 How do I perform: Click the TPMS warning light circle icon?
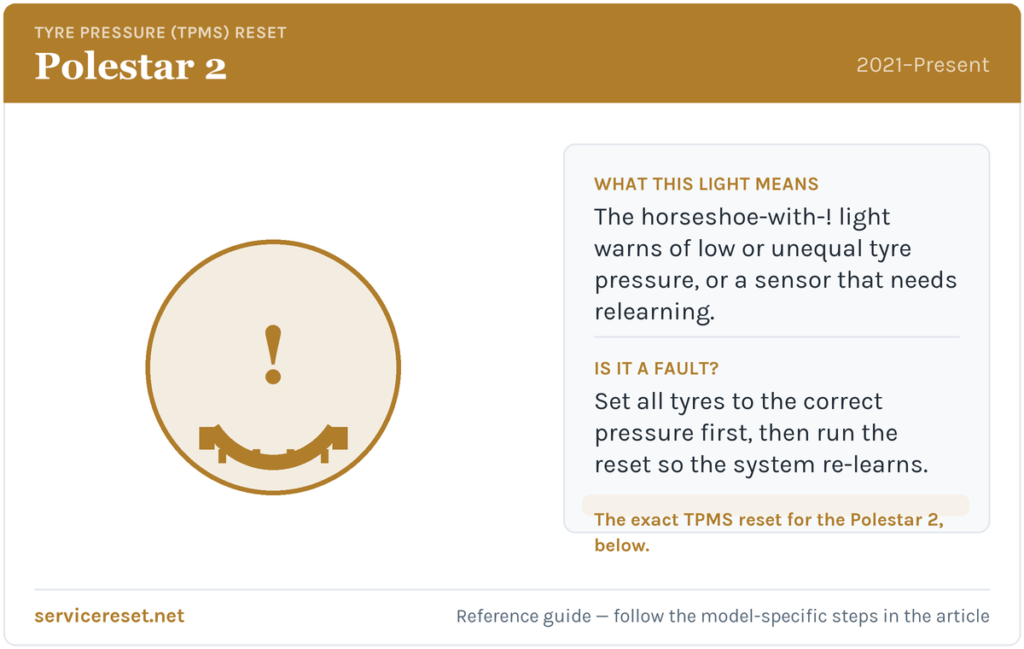coord(273,367)
